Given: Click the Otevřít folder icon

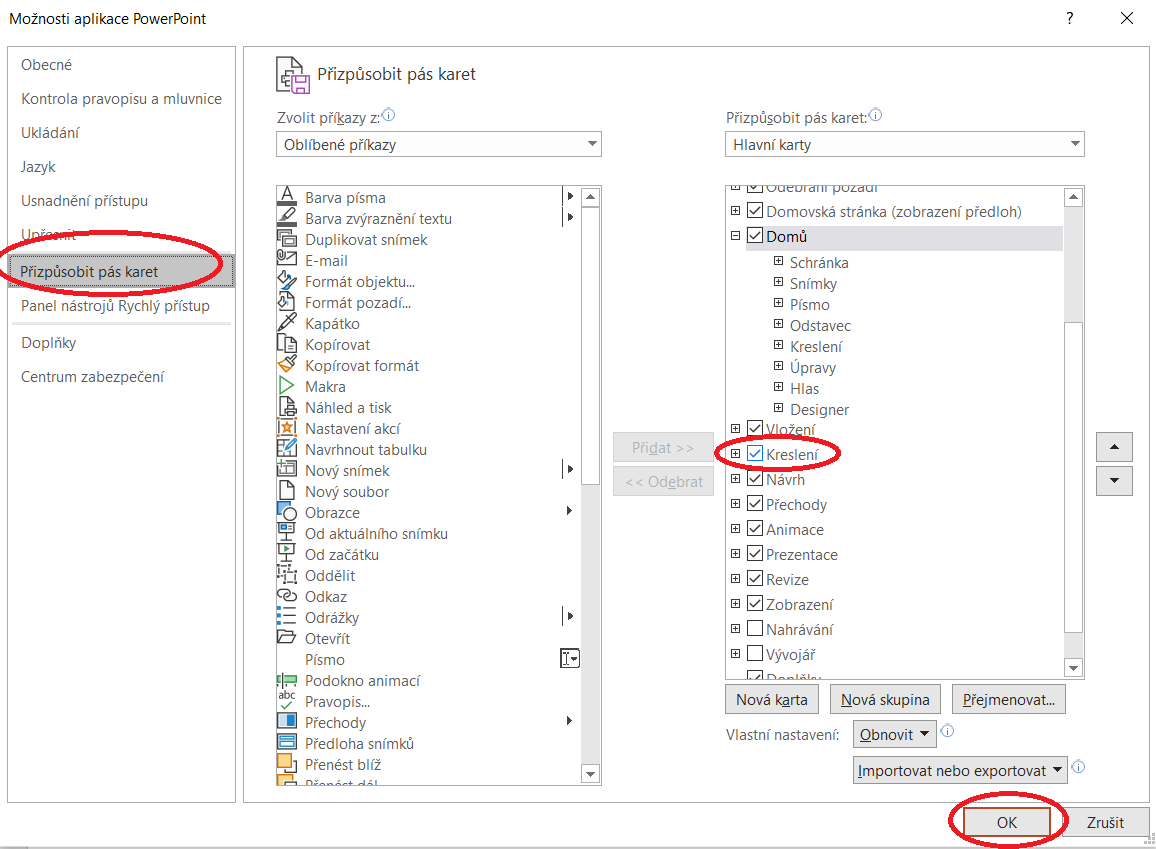Looking at the screenshot, I should click(x=286, y=637).
